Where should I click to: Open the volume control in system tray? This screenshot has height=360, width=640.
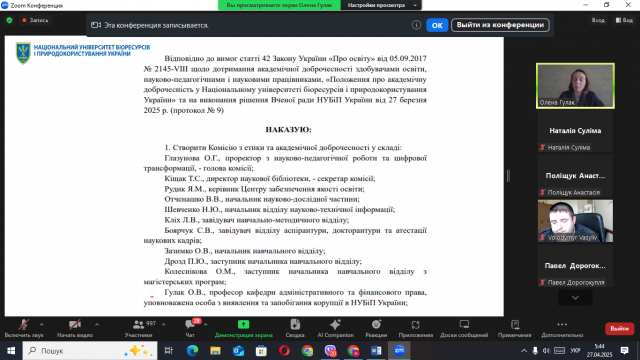[547, 351]
